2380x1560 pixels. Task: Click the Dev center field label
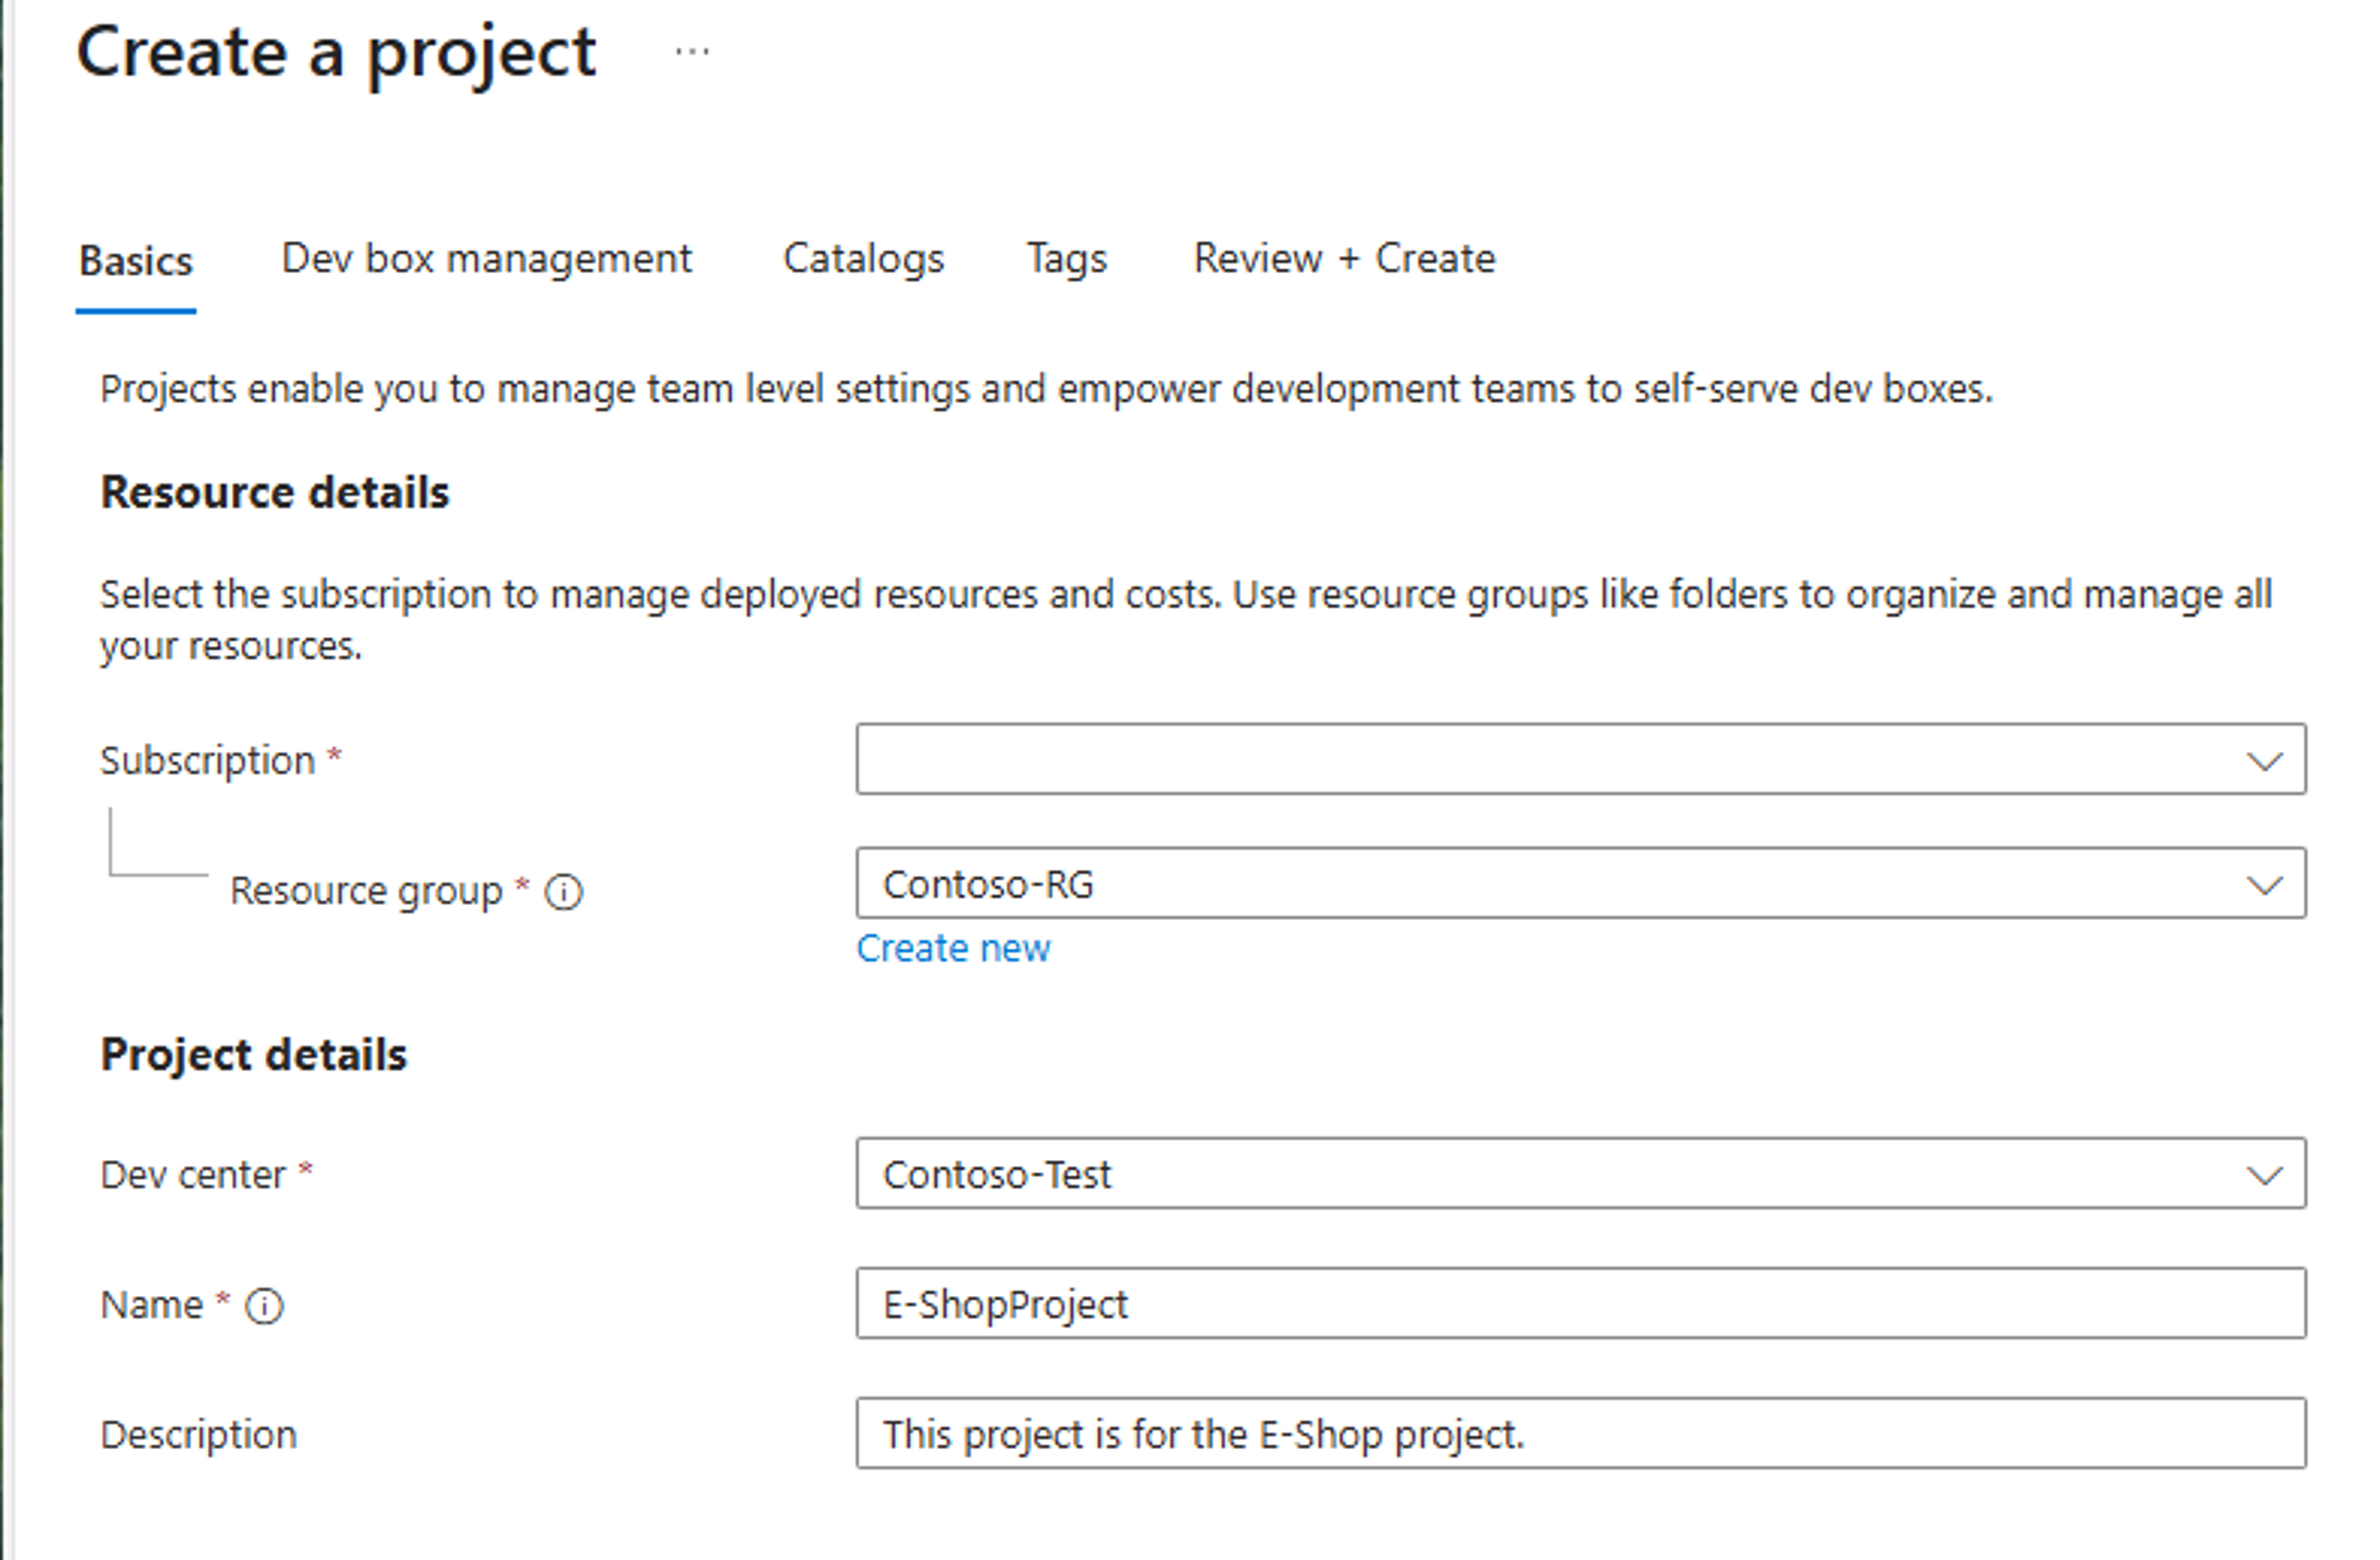(x=193, y=1175)
